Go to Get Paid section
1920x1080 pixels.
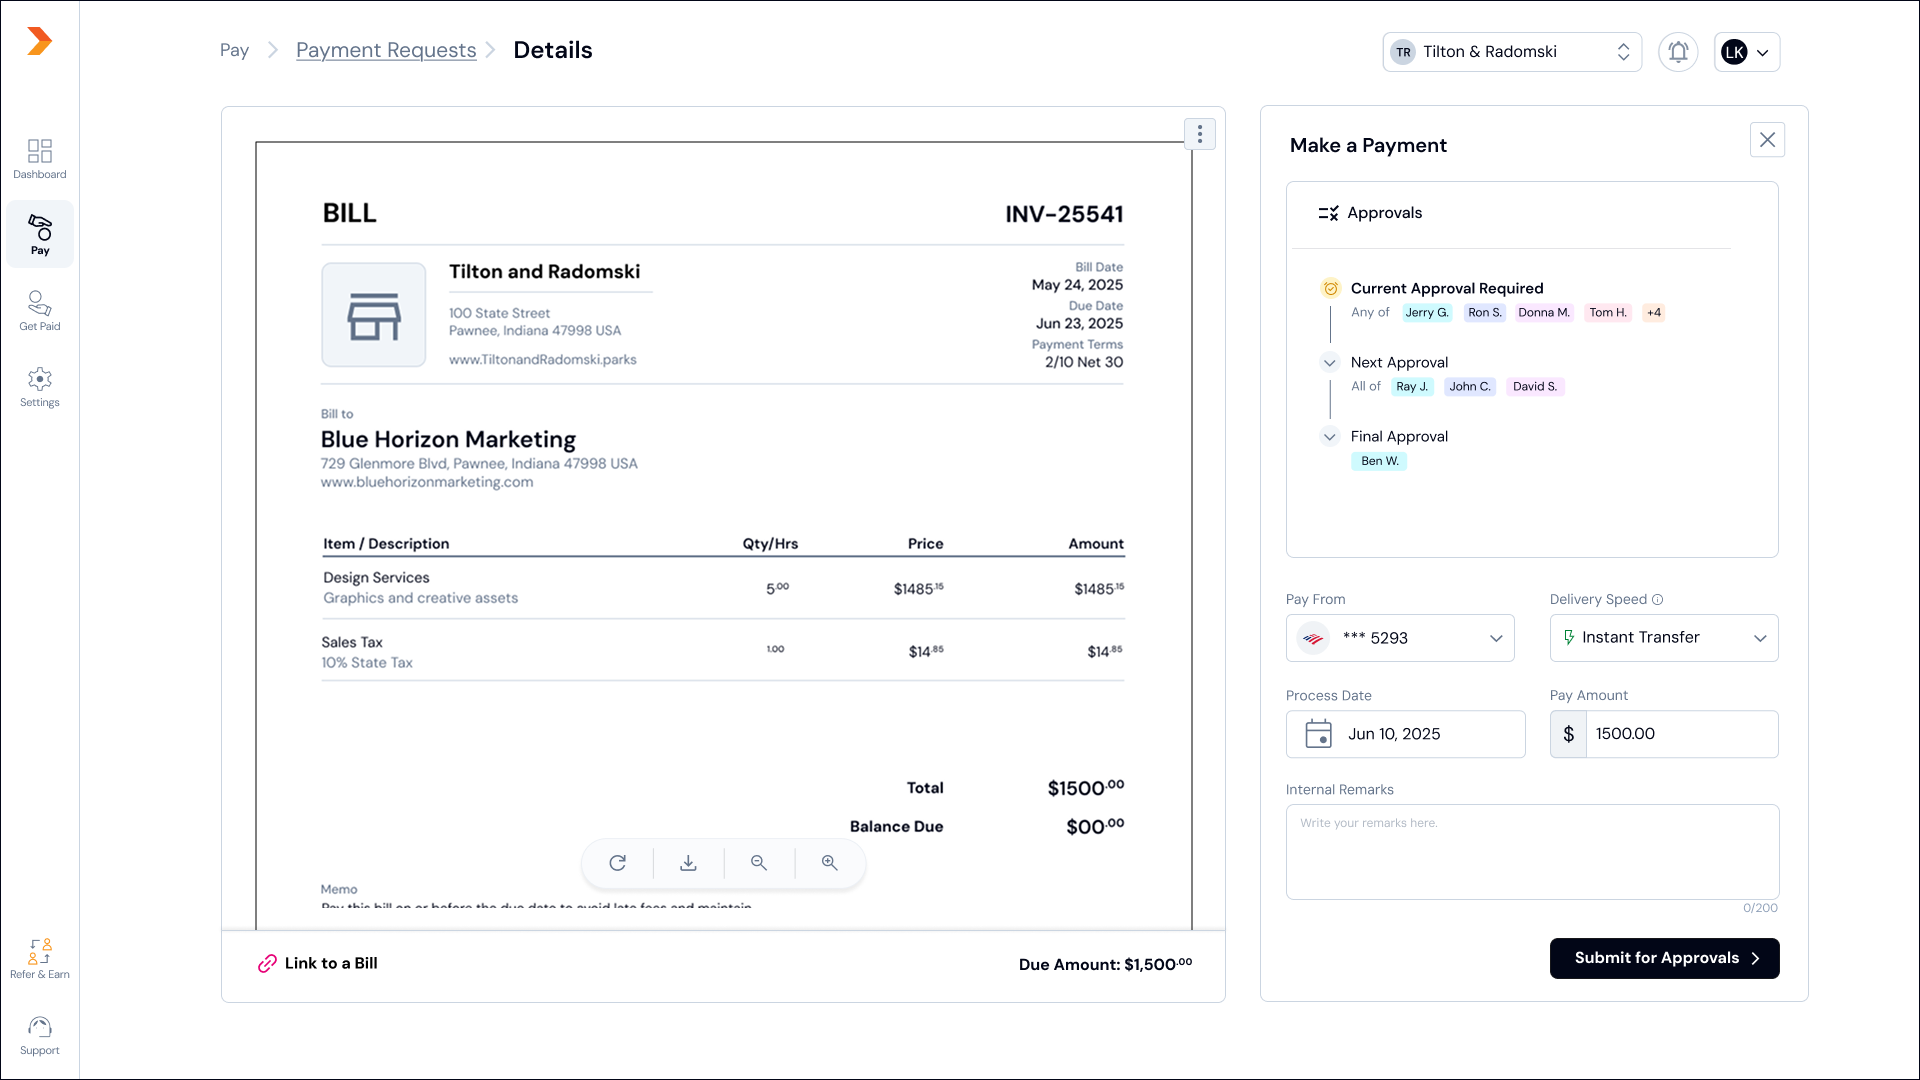[x=40, y=310]
